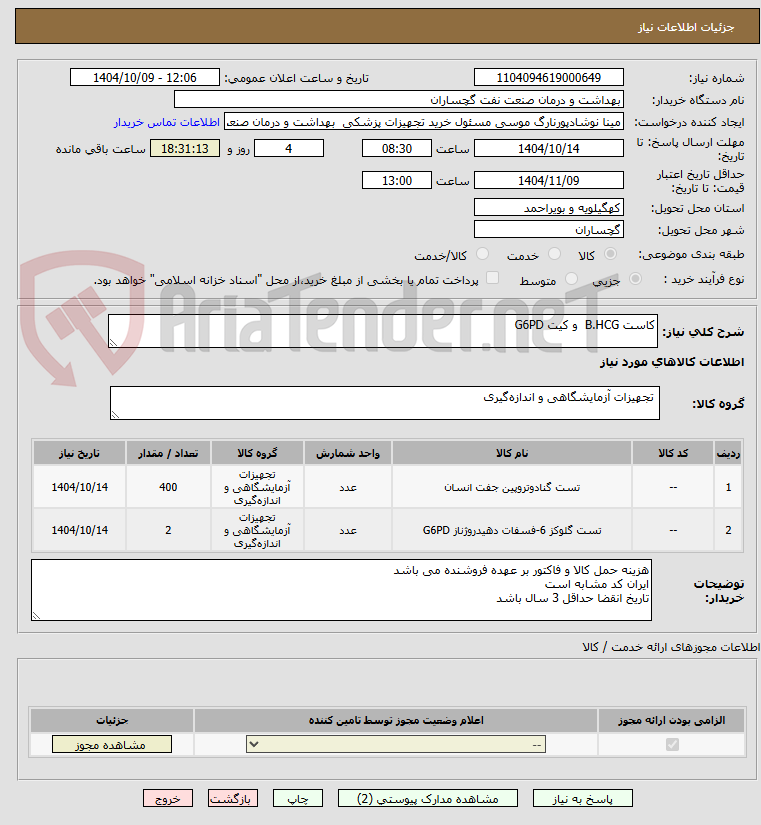
Task: Open مشاهده مجوز details button
Action: click(x=112, y=744)
